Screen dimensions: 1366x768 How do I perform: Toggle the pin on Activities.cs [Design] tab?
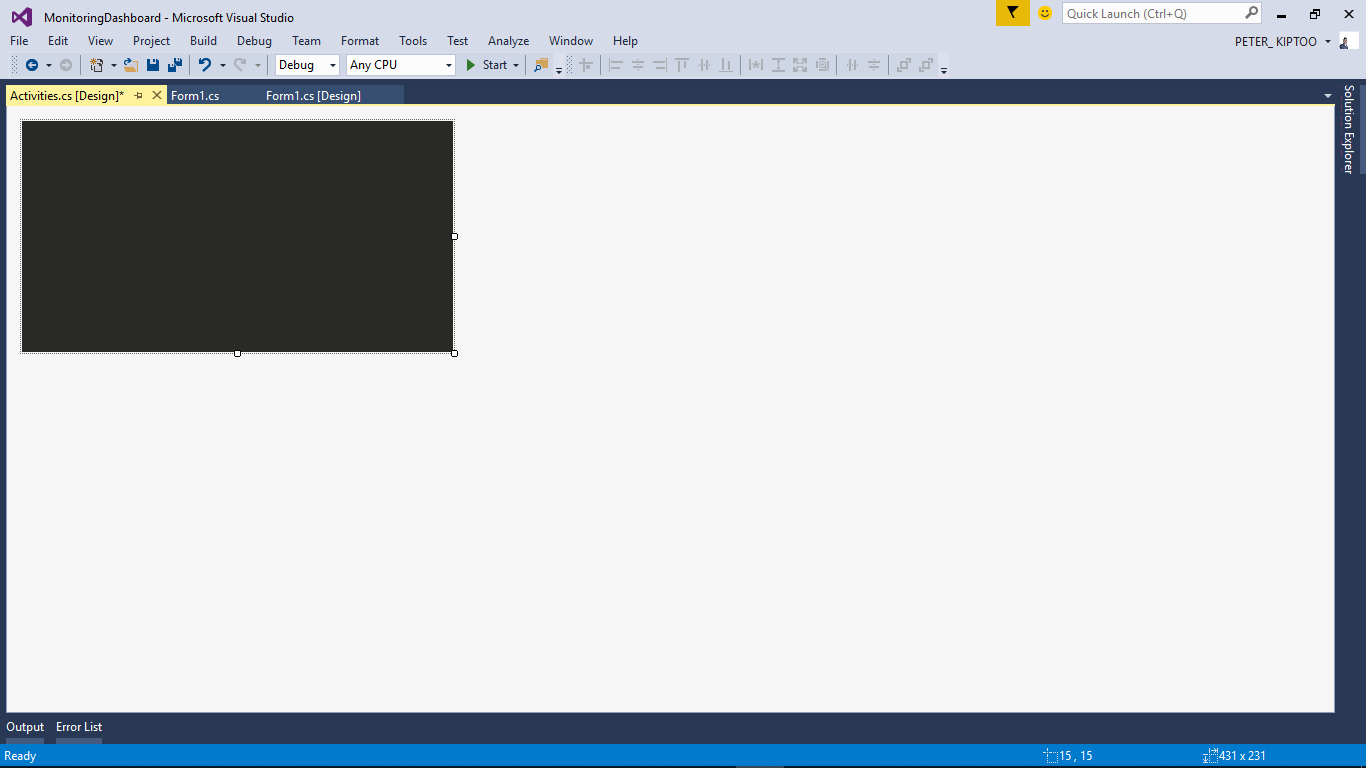(139, 95)
